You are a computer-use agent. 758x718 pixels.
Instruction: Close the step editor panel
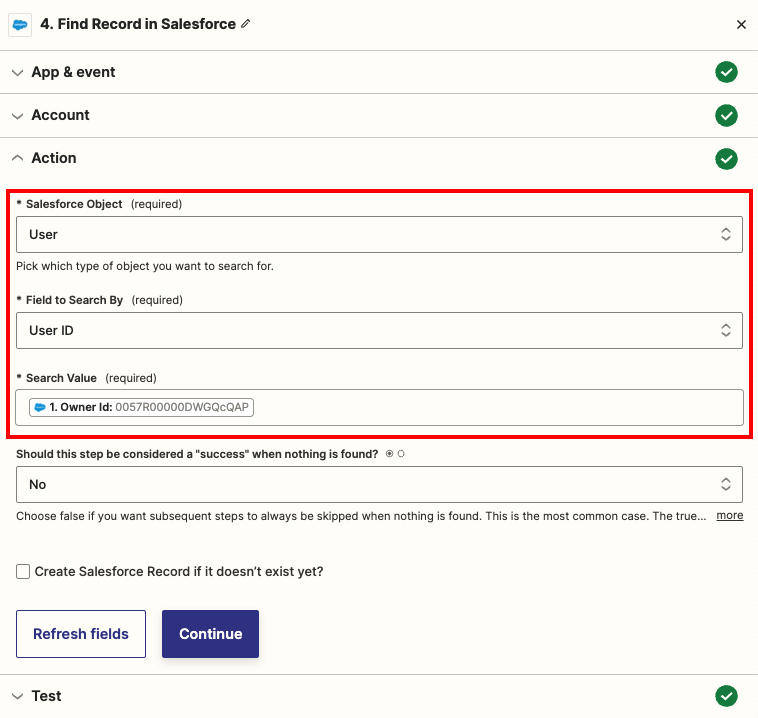(x=741, y=24)
